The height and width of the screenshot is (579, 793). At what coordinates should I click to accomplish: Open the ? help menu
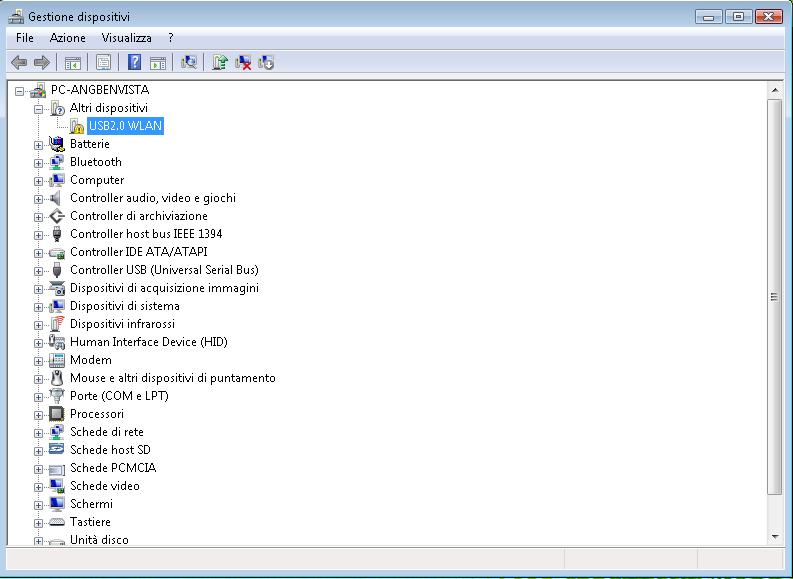tap(171, 38)
